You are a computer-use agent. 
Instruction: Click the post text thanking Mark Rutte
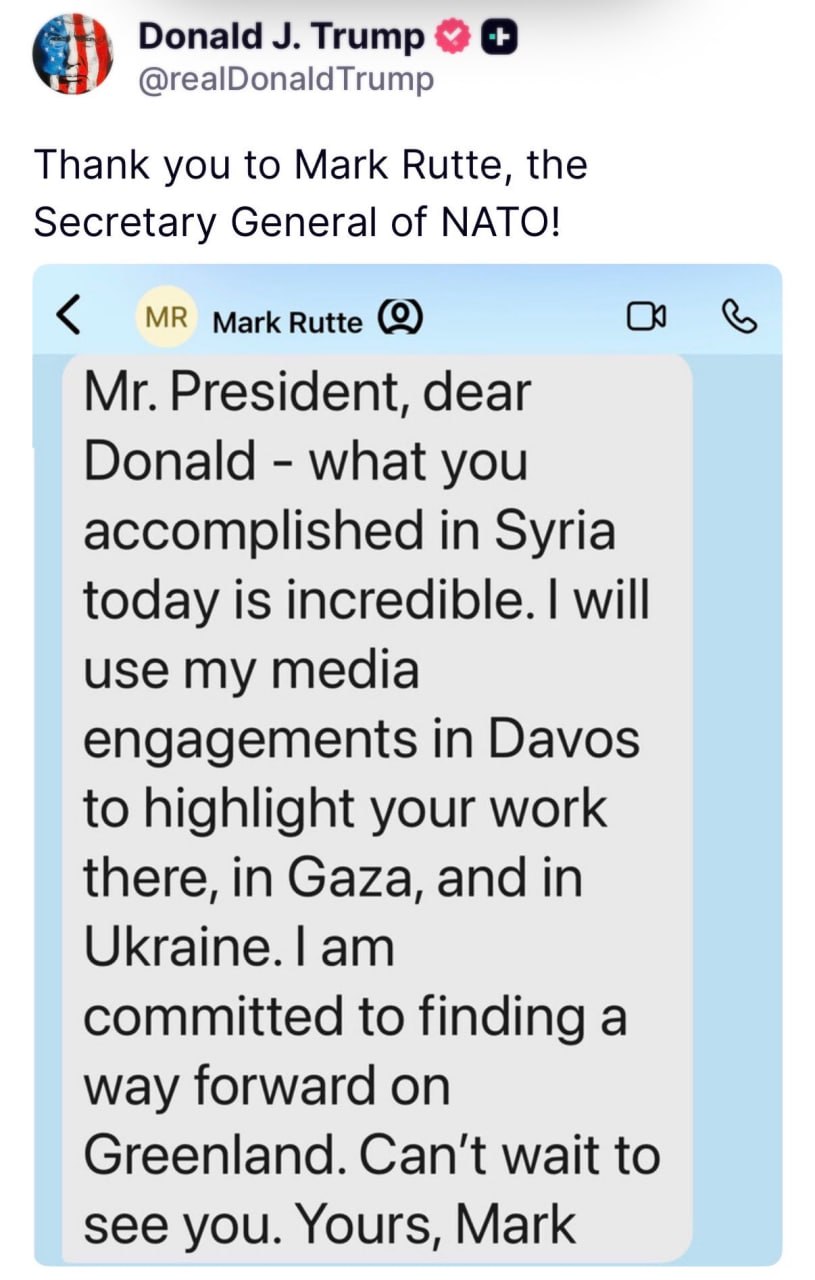310,193
